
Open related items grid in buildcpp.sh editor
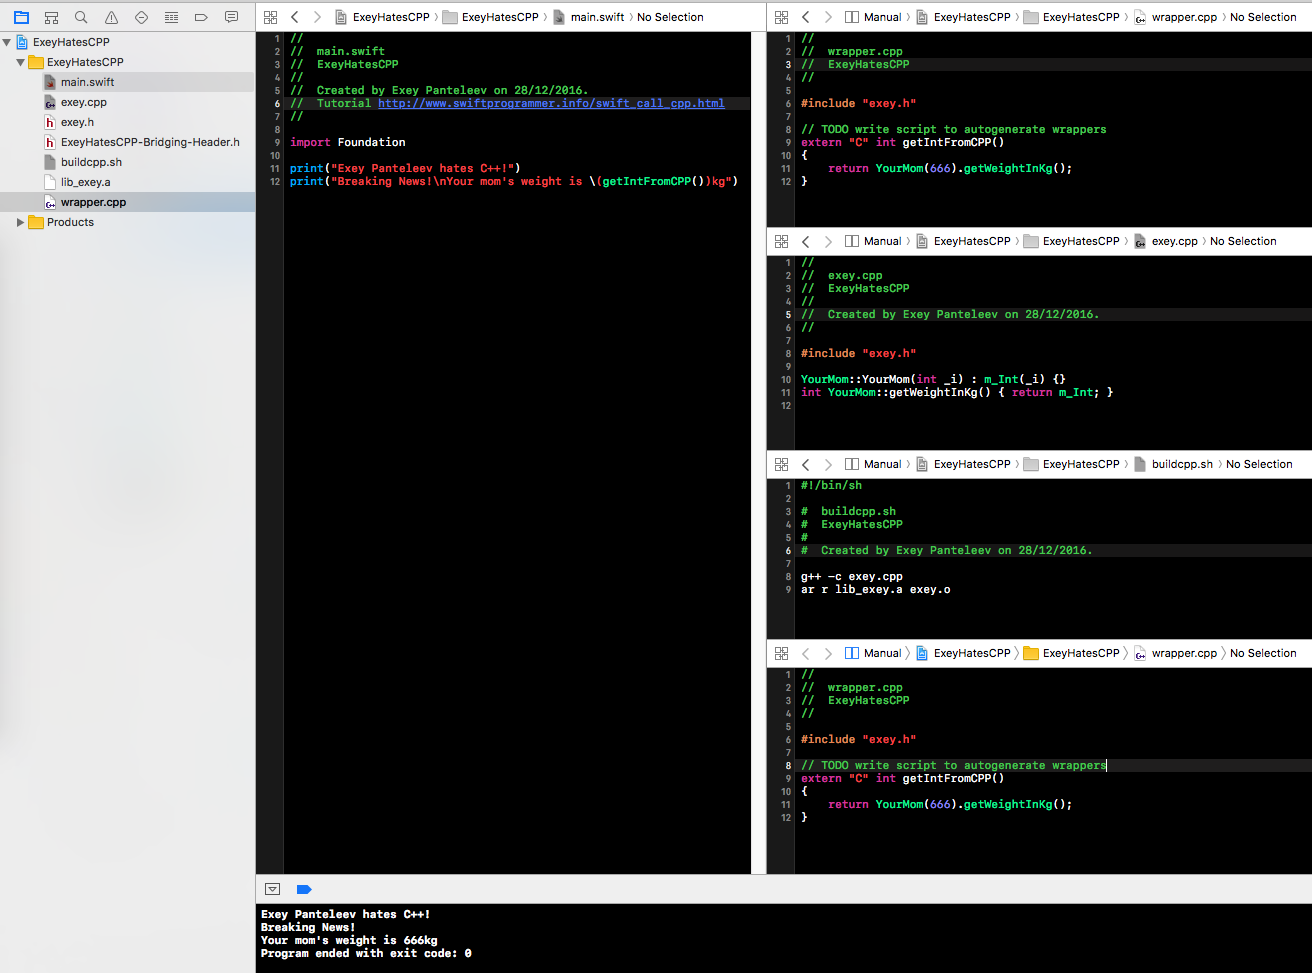click(782, 464)
